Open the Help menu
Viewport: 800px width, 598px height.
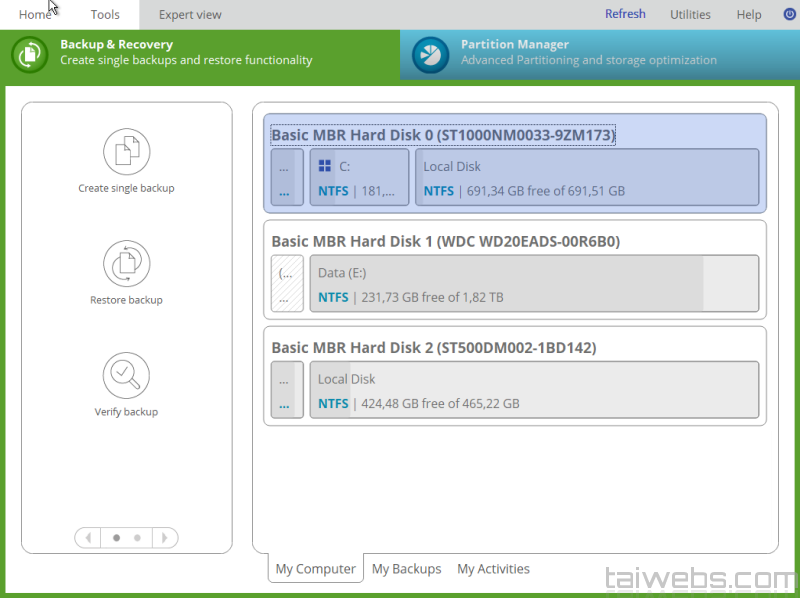[x=749, y=15]
